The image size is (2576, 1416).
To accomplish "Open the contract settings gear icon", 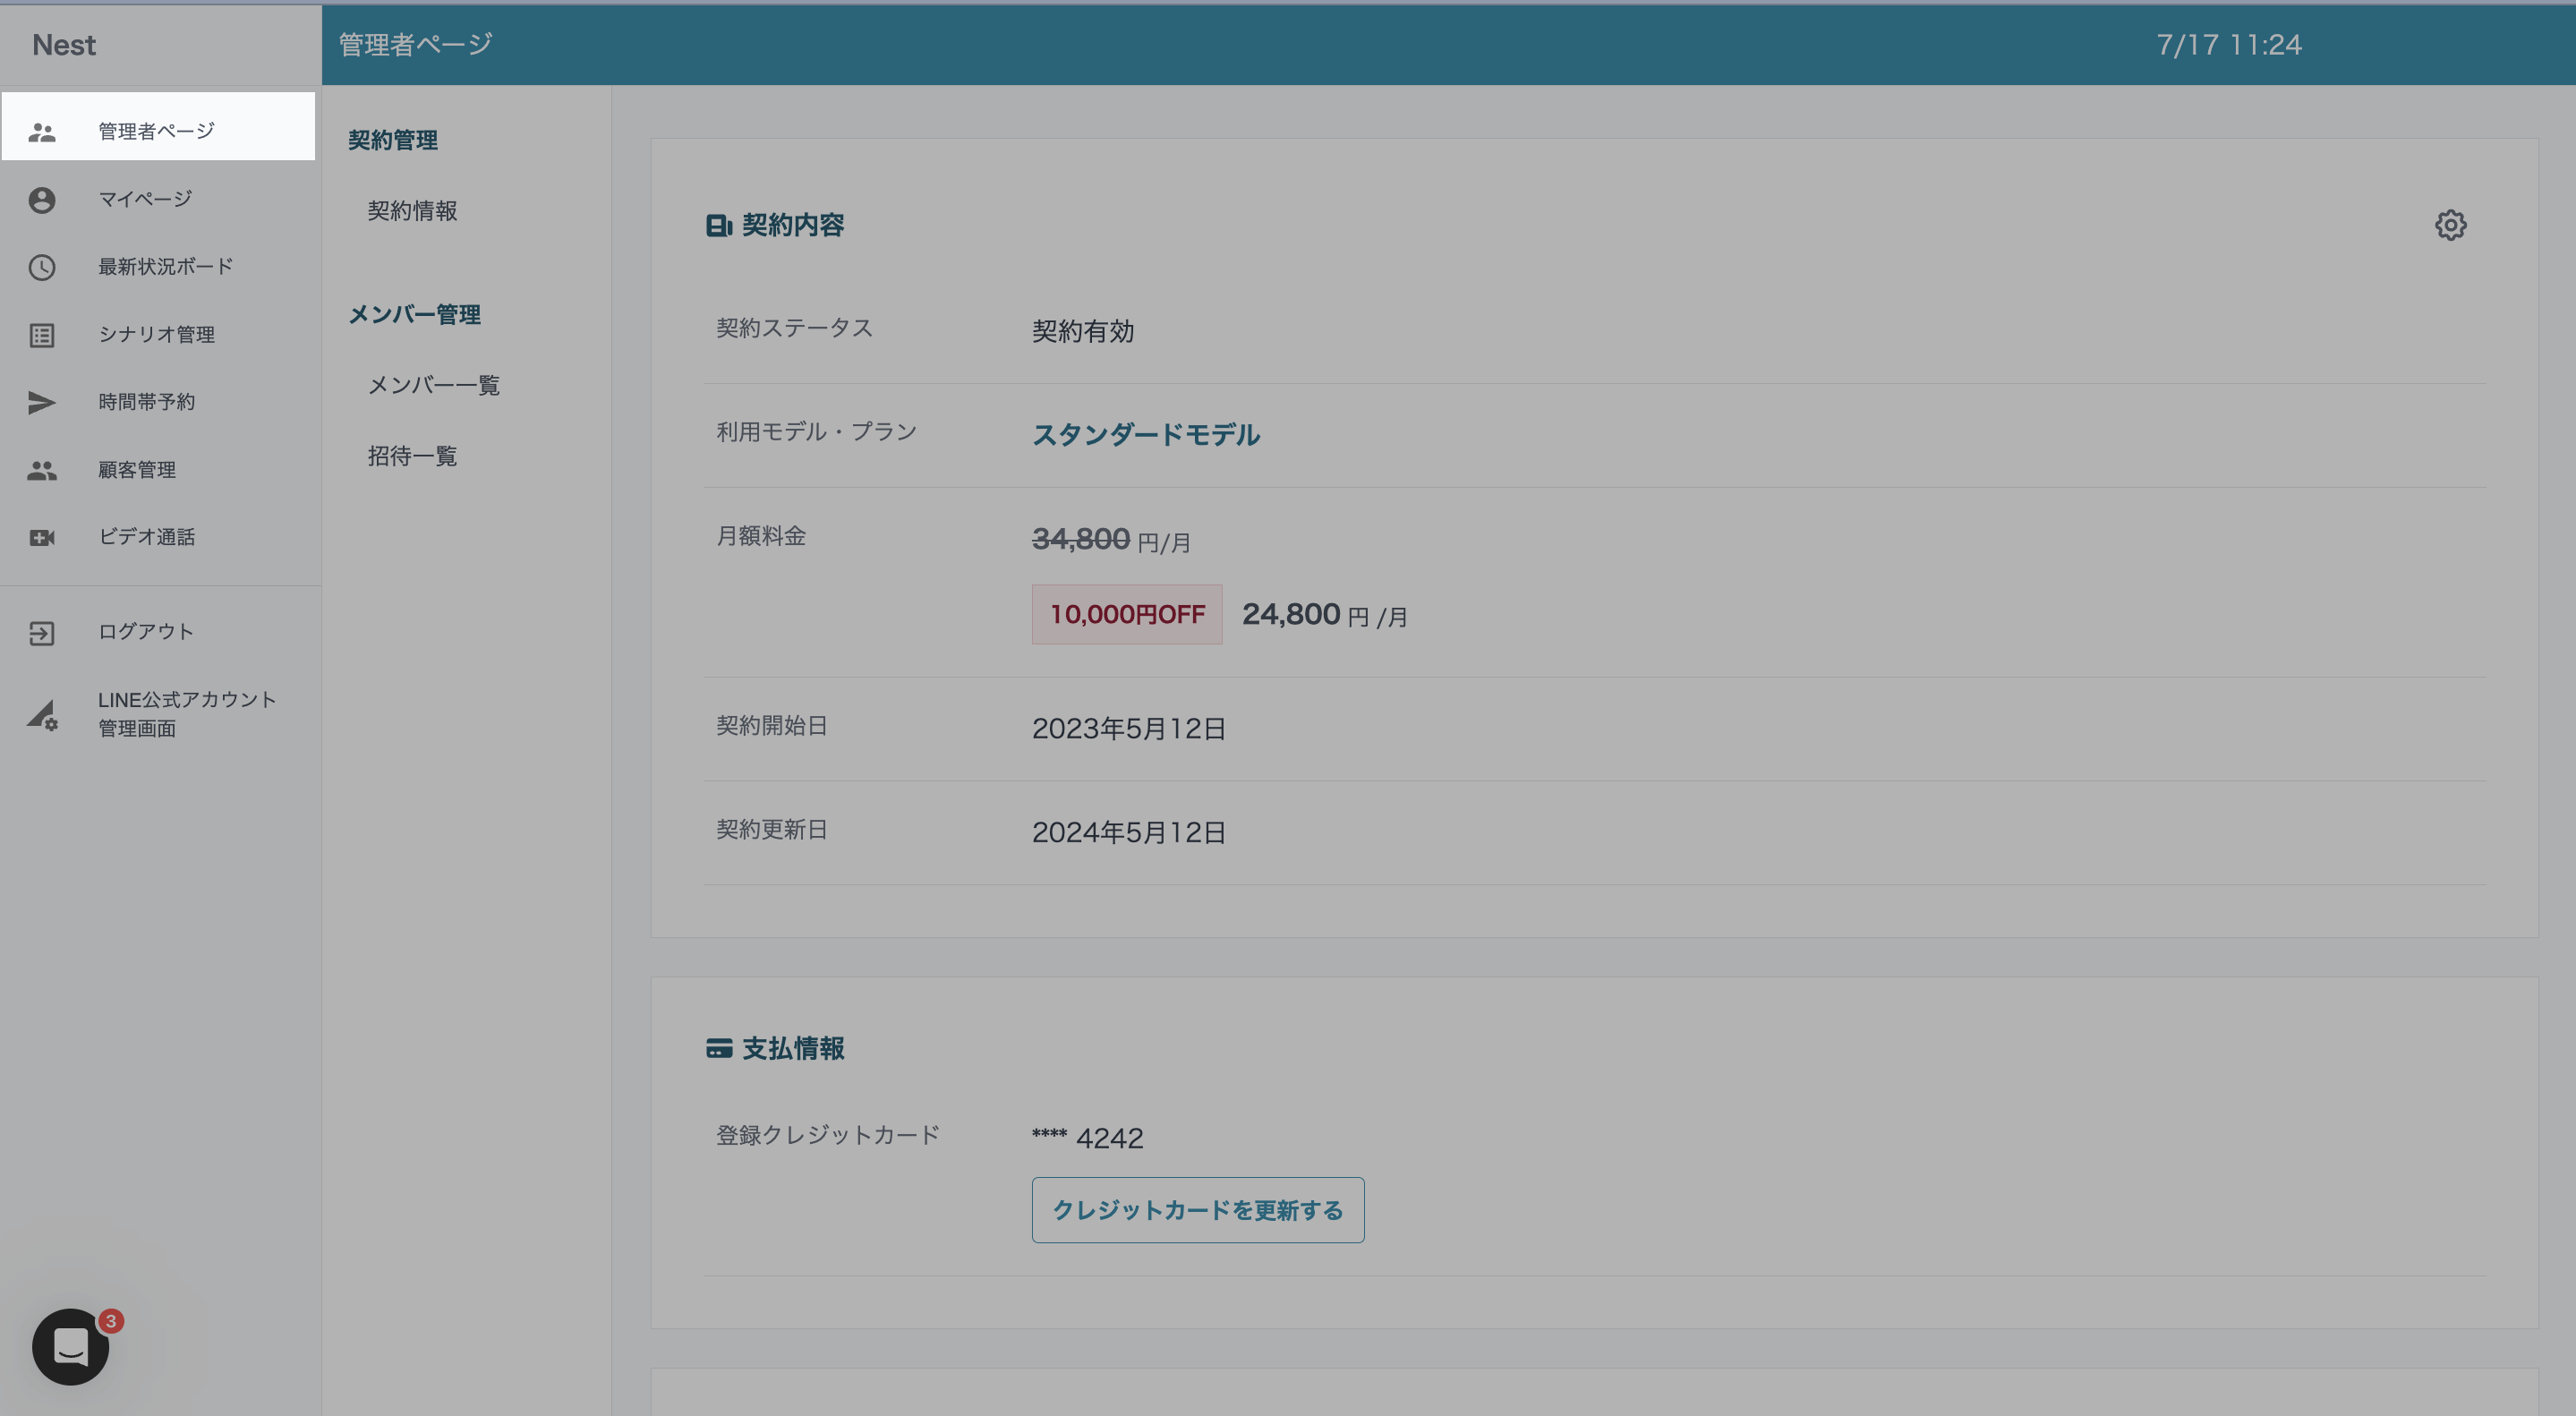I will click(x=2449, y=225).
